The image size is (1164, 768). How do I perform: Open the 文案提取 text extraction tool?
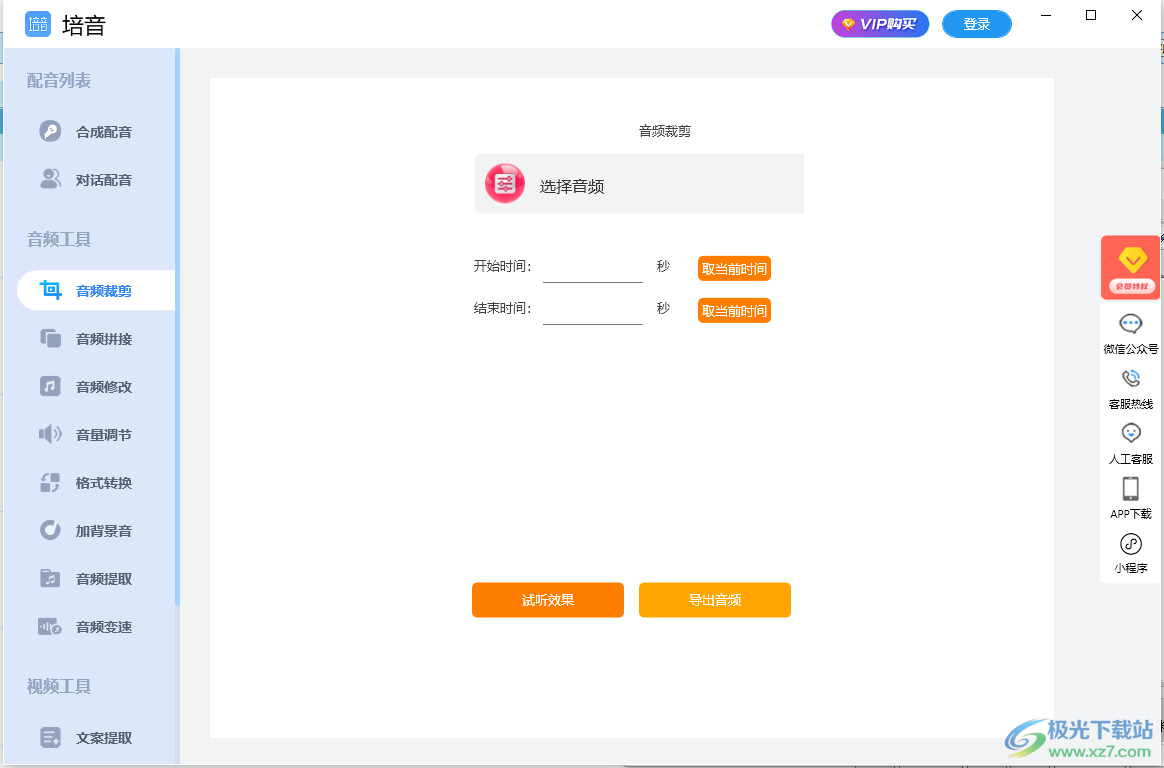pos(95,737)
